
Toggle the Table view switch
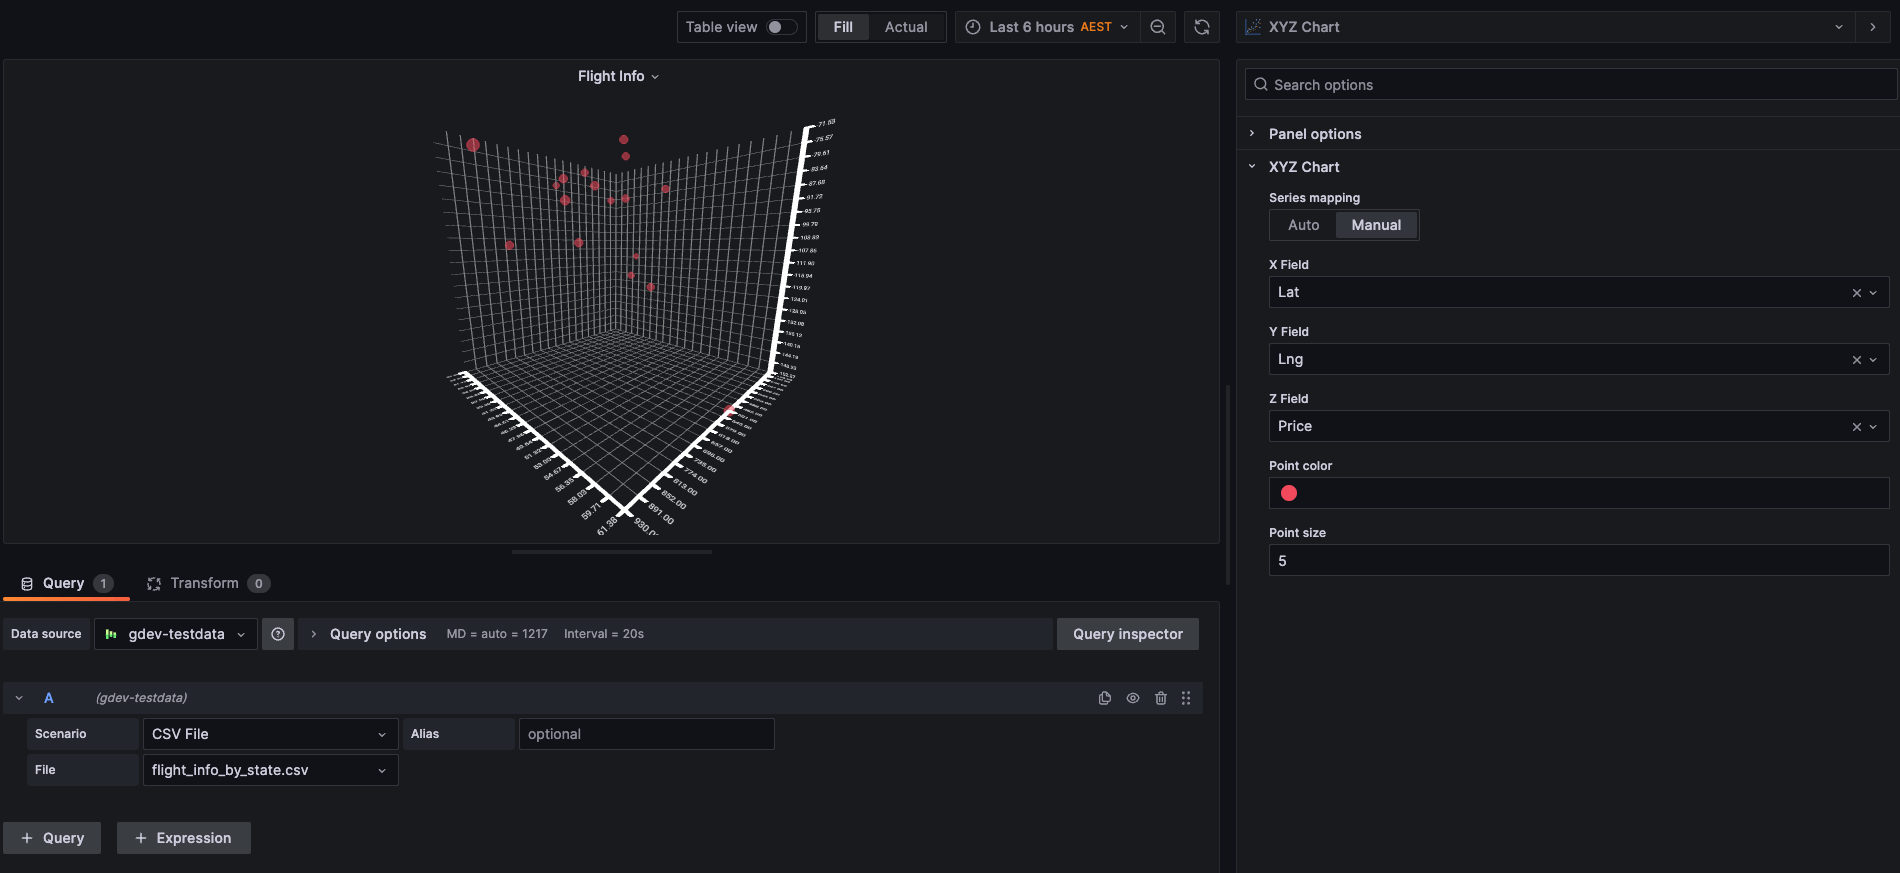pyautogui.click(x=781, y=27)
